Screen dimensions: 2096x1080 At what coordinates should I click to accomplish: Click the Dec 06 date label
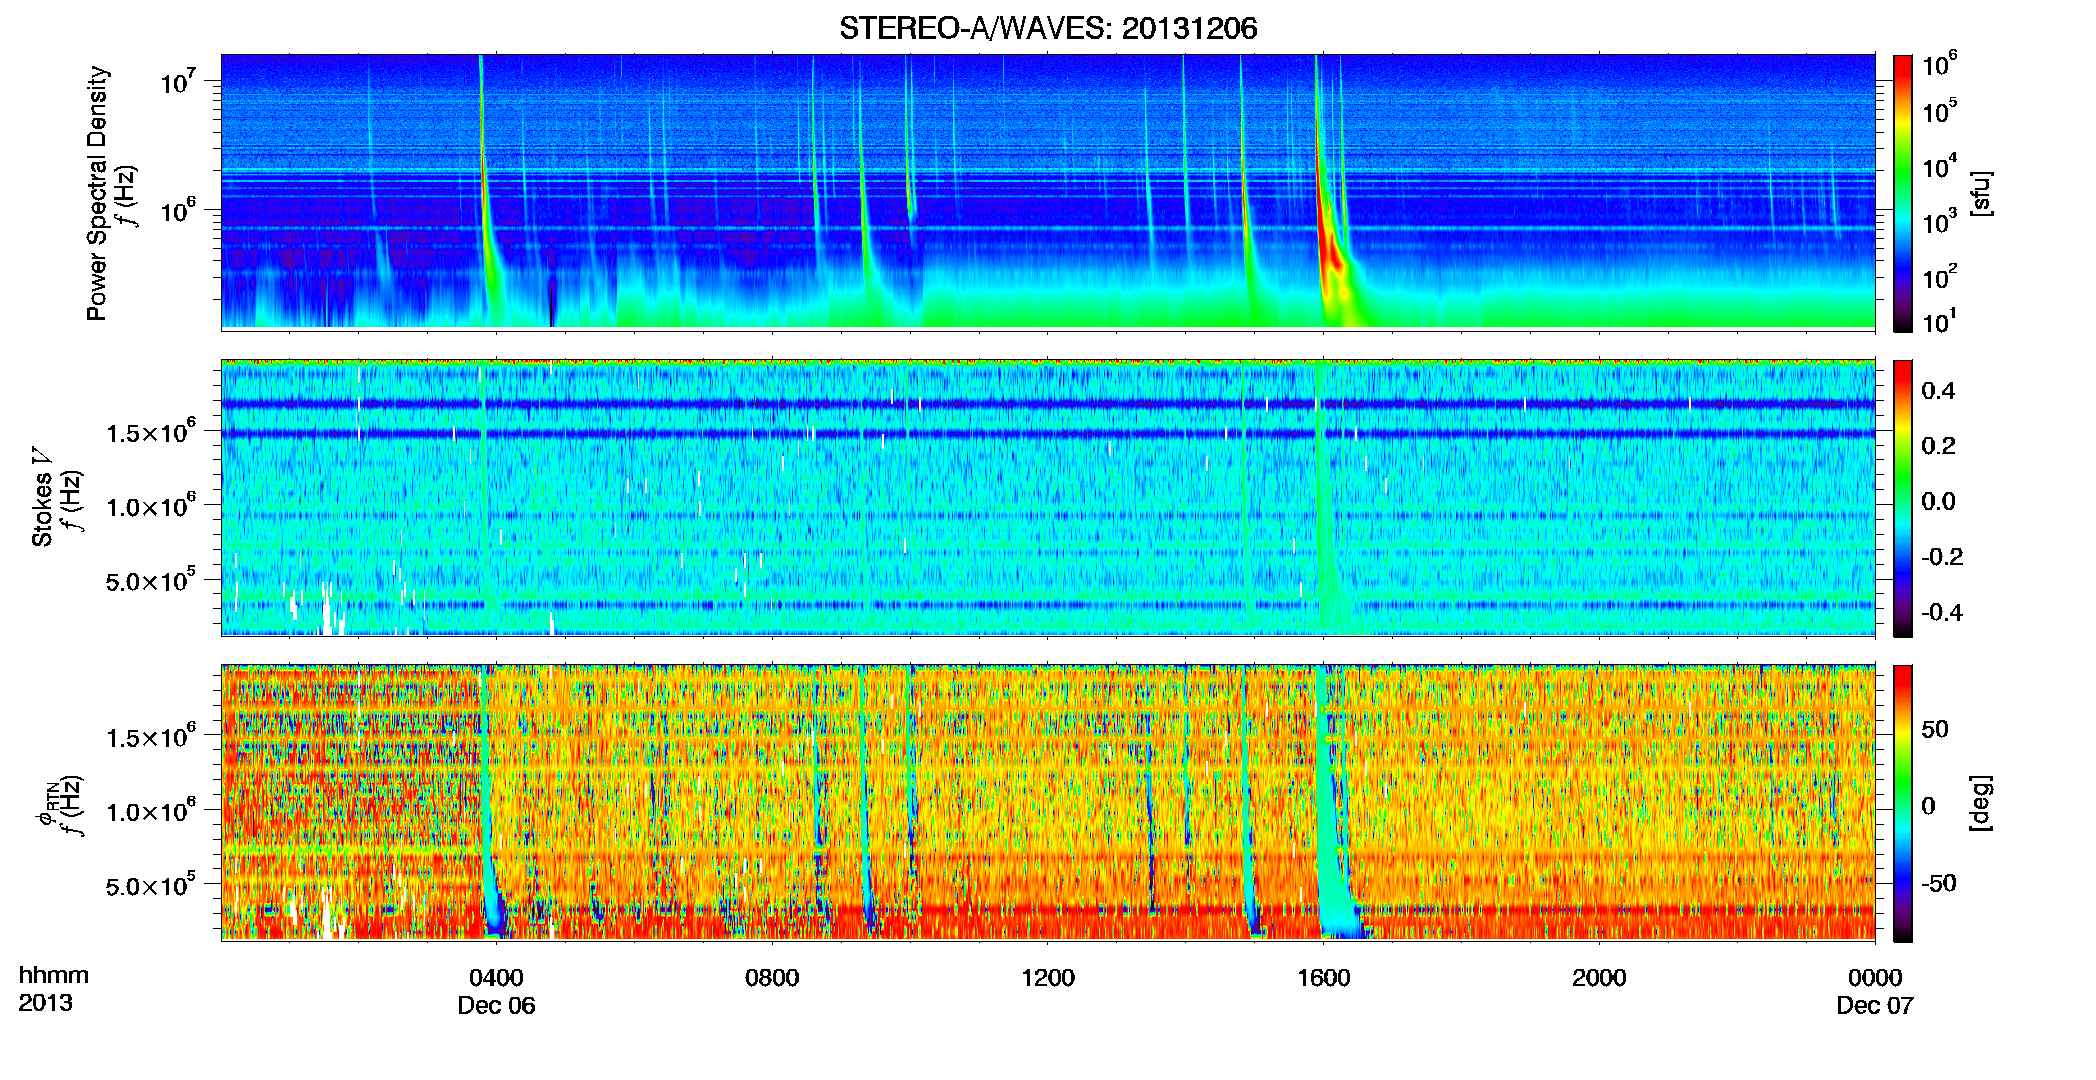tap(496, 1006)
